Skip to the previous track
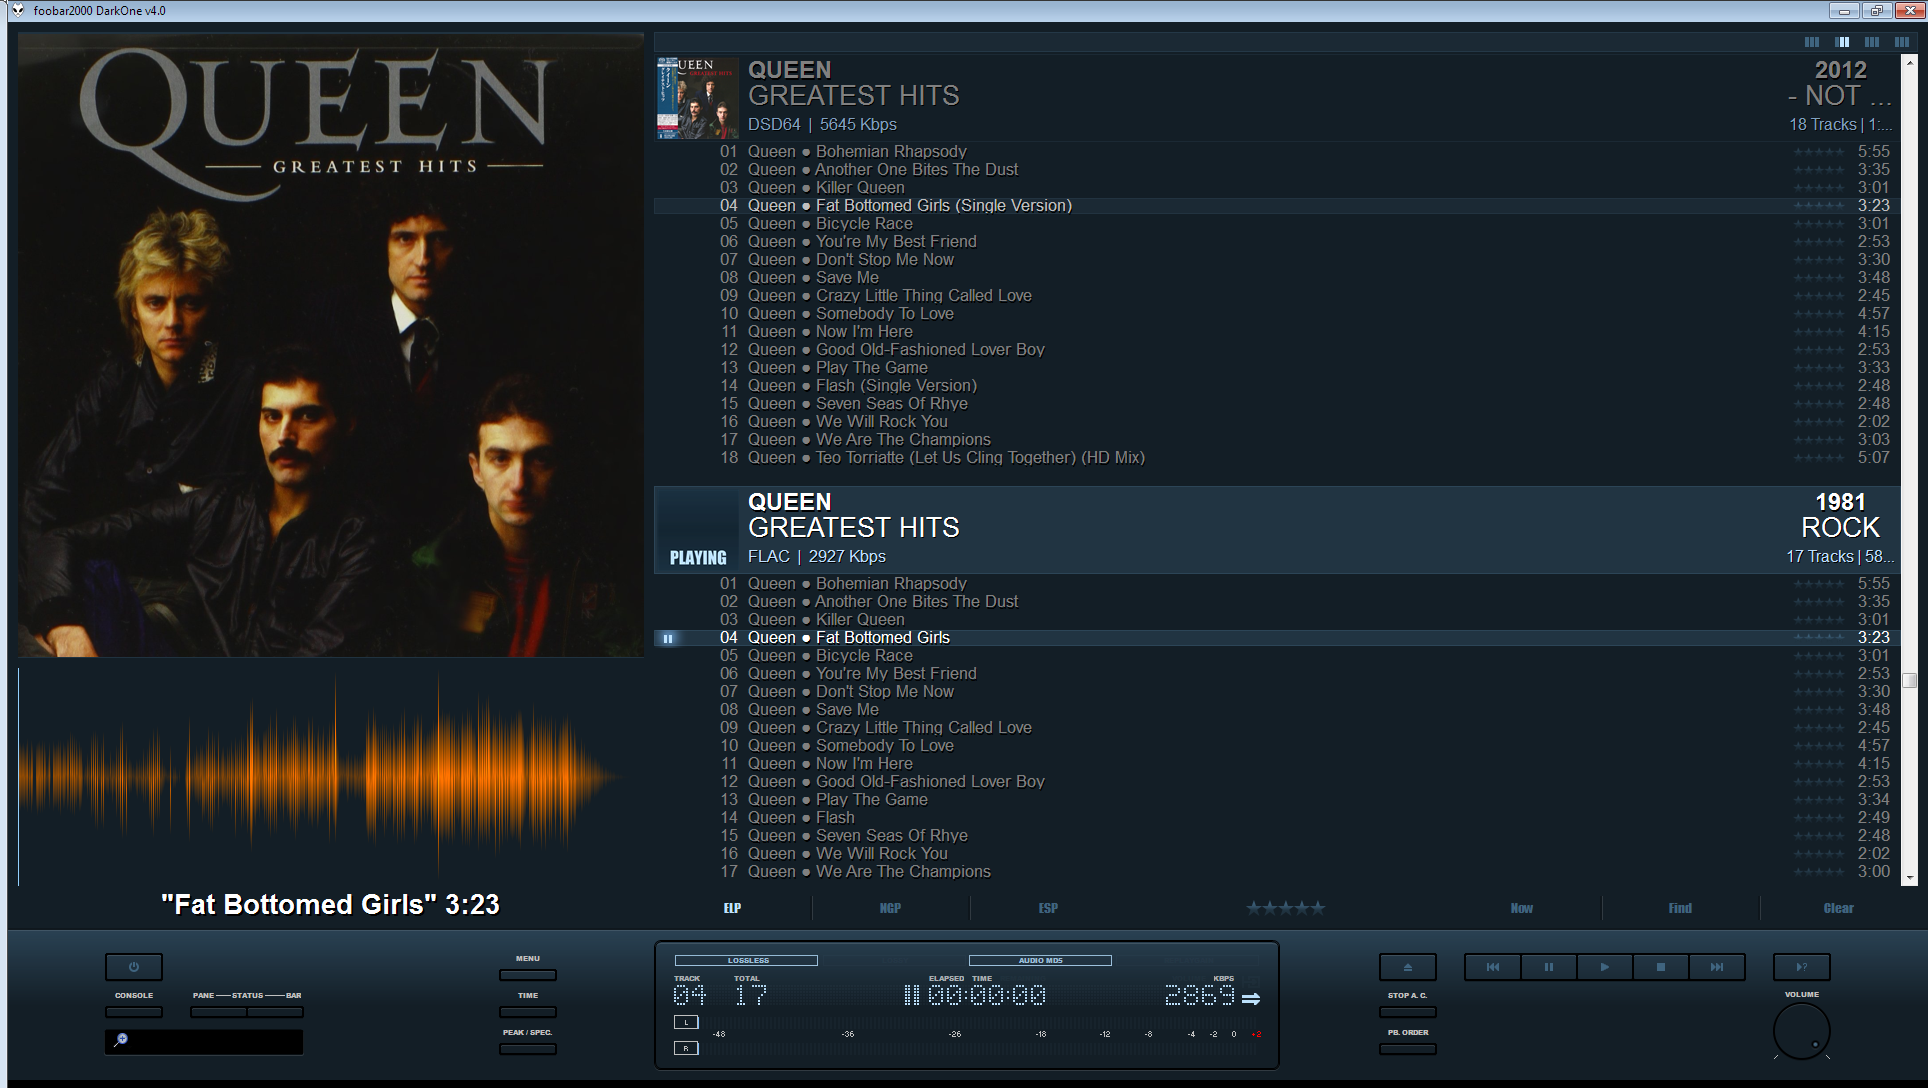This screenshot has width=1928, height=1088. pyautogui.click(x=1492, y=967)
